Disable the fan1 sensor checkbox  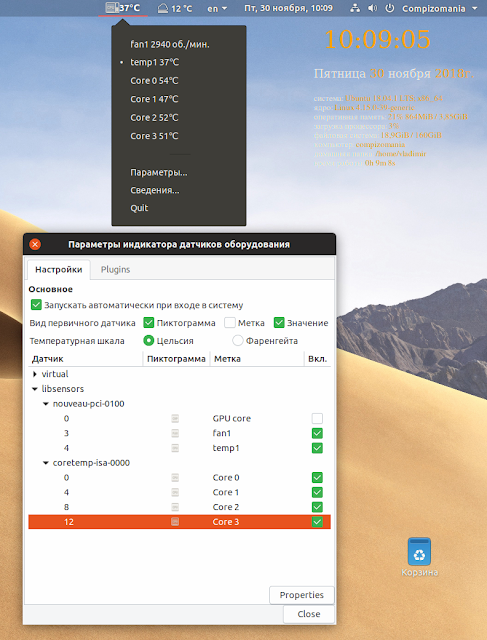coord(317,433)
